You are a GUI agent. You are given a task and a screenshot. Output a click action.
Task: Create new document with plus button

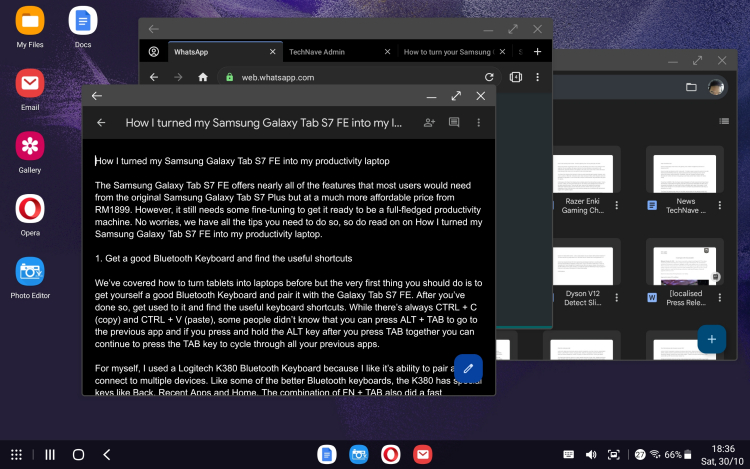tap(711, 339)
